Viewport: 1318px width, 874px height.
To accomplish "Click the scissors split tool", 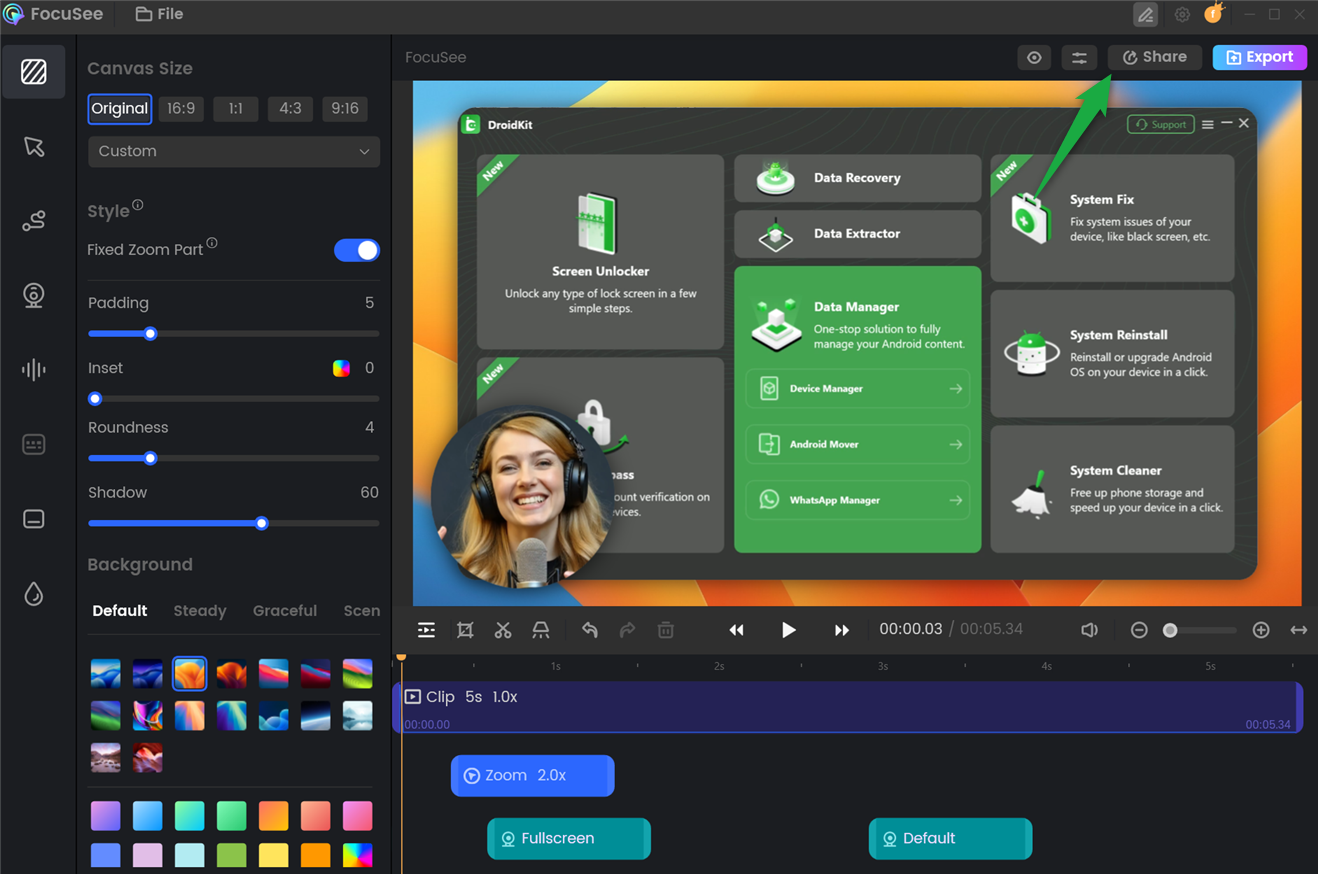I will click(x=503, y=630).
